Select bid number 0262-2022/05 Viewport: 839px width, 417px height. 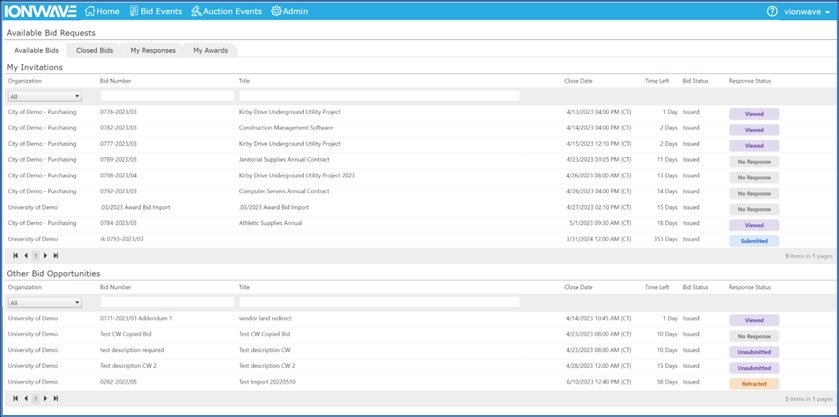(x=118, y=382)
